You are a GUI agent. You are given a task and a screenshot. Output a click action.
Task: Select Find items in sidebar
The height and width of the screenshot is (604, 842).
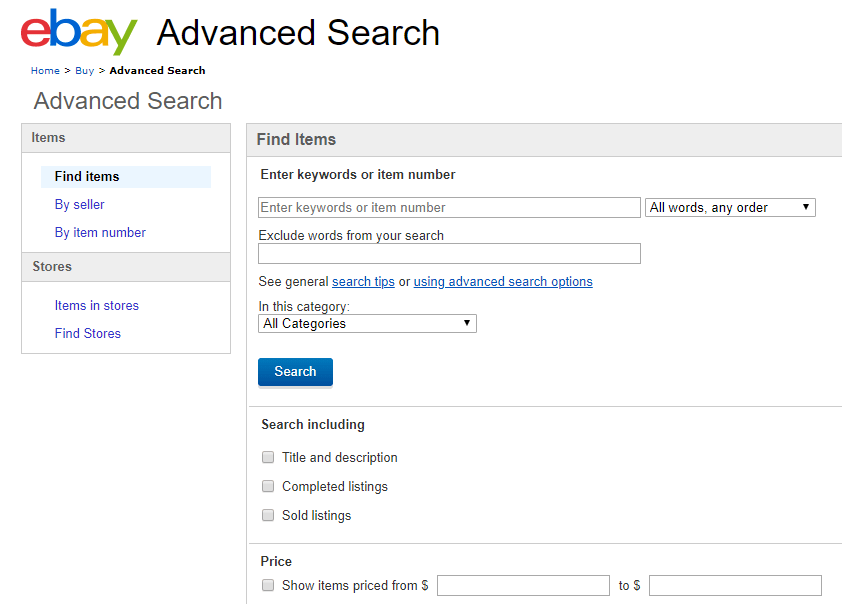tap(126, 177)
